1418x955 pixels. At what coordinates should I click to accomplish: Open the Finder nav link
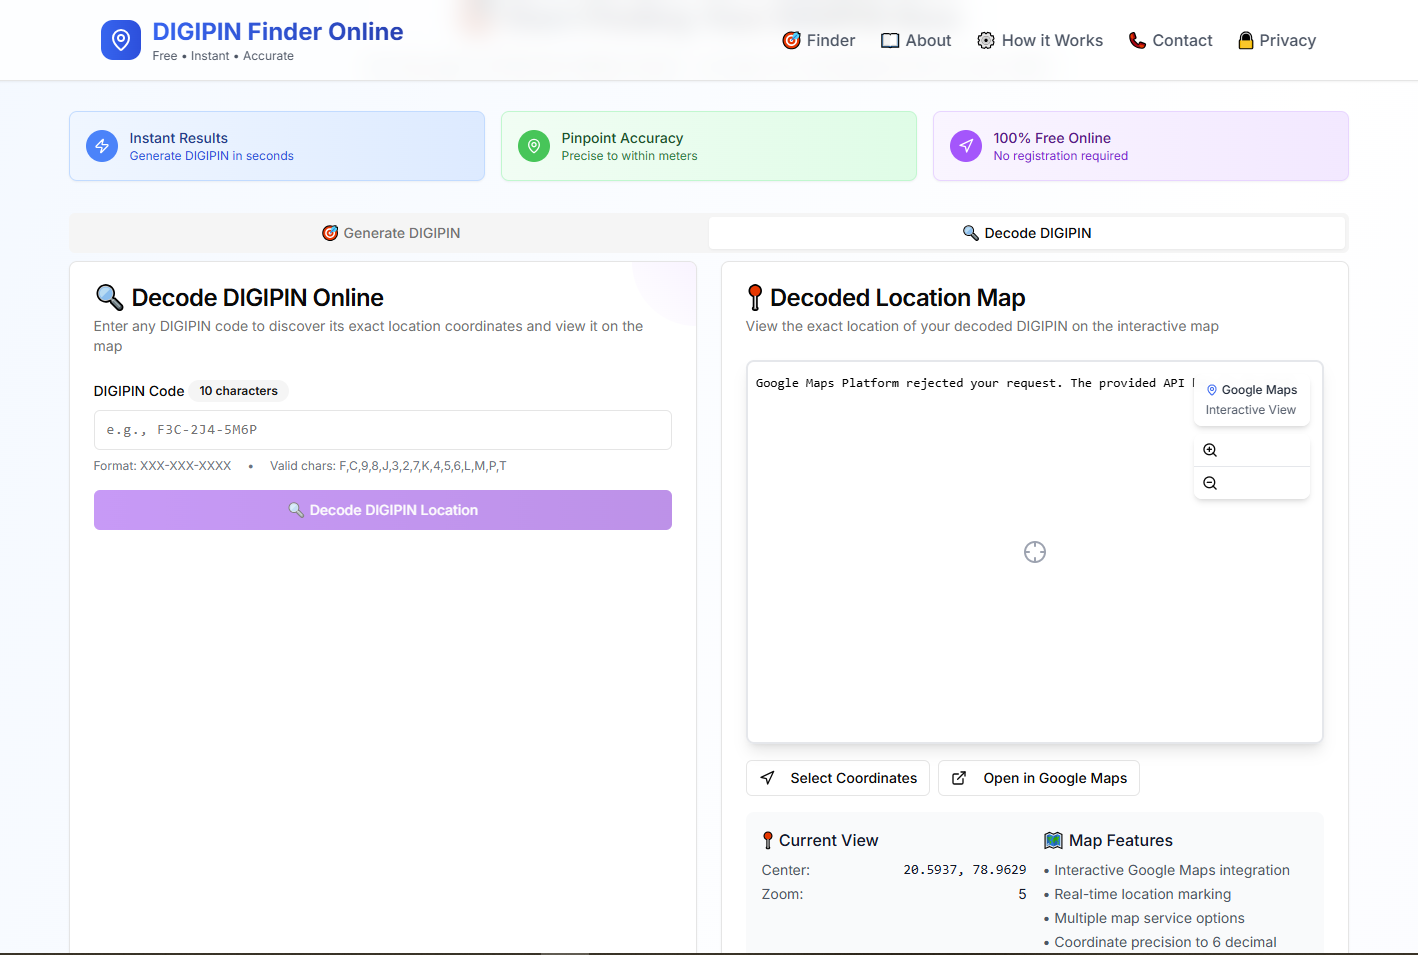pyautogui.click(x=818, y=40)
